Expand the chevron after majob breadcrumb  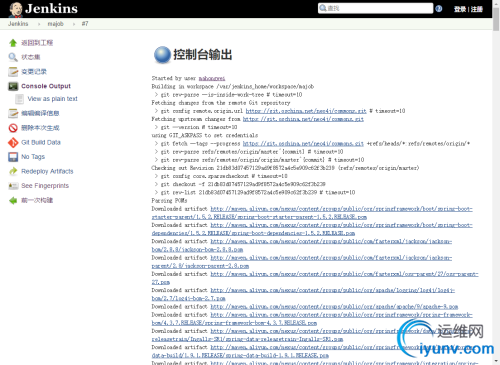74,24
